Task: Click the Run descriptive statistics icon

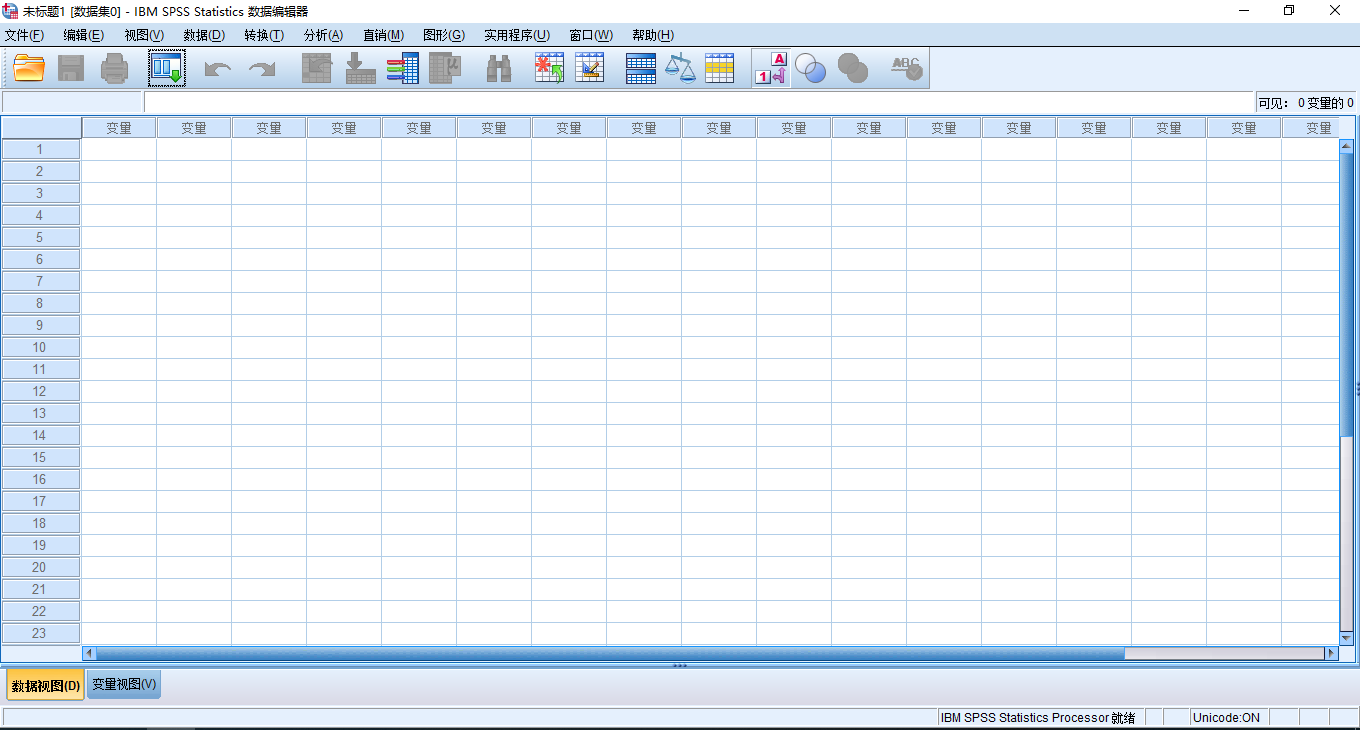Action: pyautogui.click(x=445, y=68)
